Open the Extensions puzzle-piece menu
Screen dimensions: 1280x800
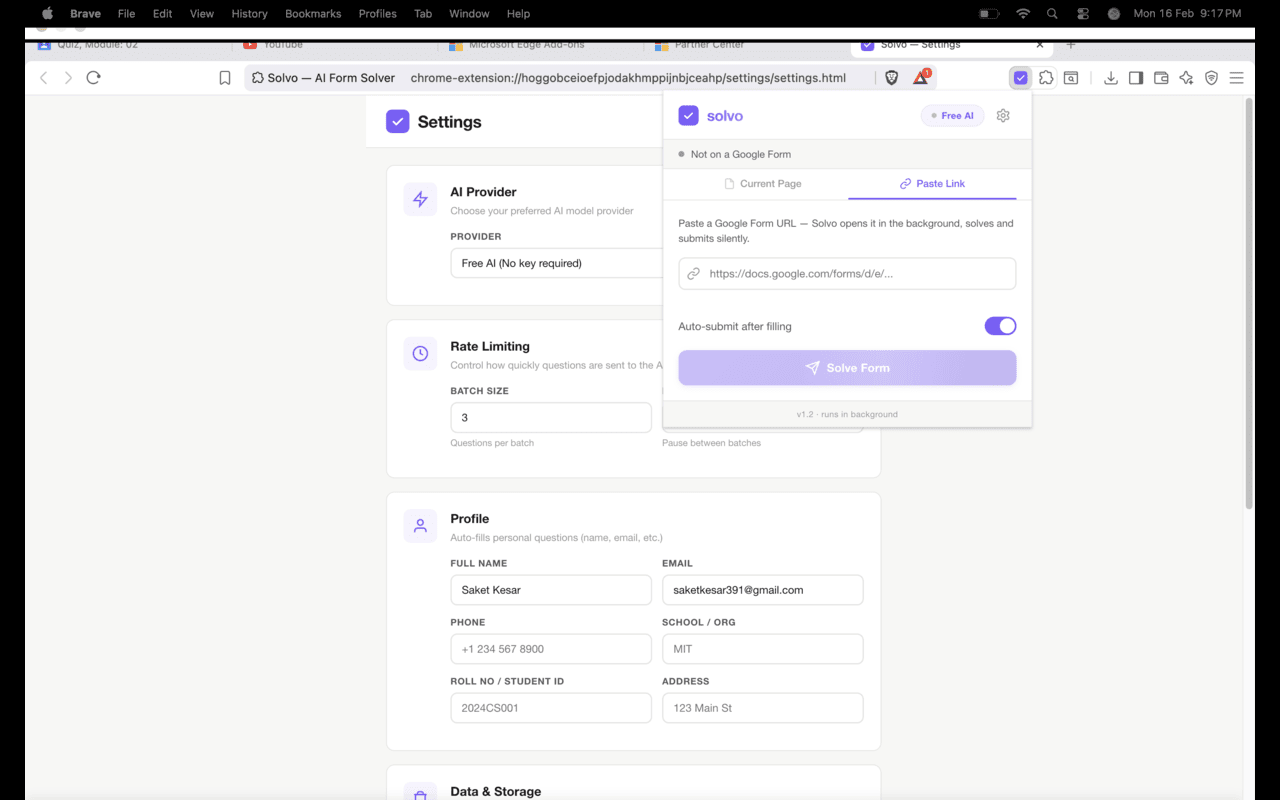click(x=1046, y=78)
